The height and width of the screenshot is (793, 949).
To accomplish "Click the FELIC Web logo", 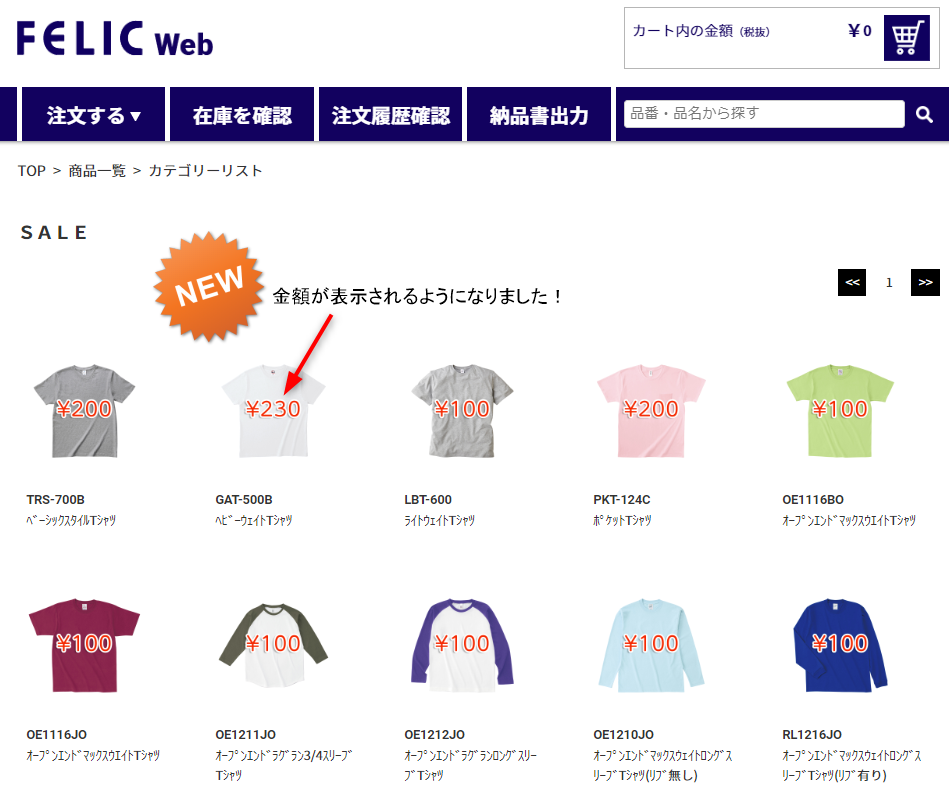I will coord(115,39).
